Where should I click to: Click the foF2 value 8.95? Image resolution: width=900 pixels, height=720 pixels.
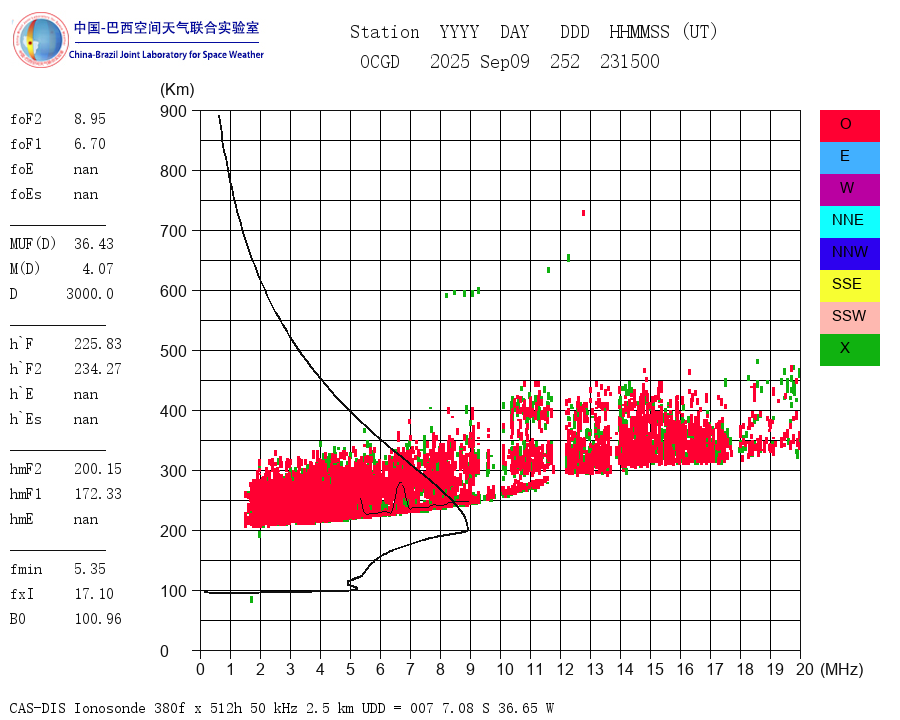point(90,119)
